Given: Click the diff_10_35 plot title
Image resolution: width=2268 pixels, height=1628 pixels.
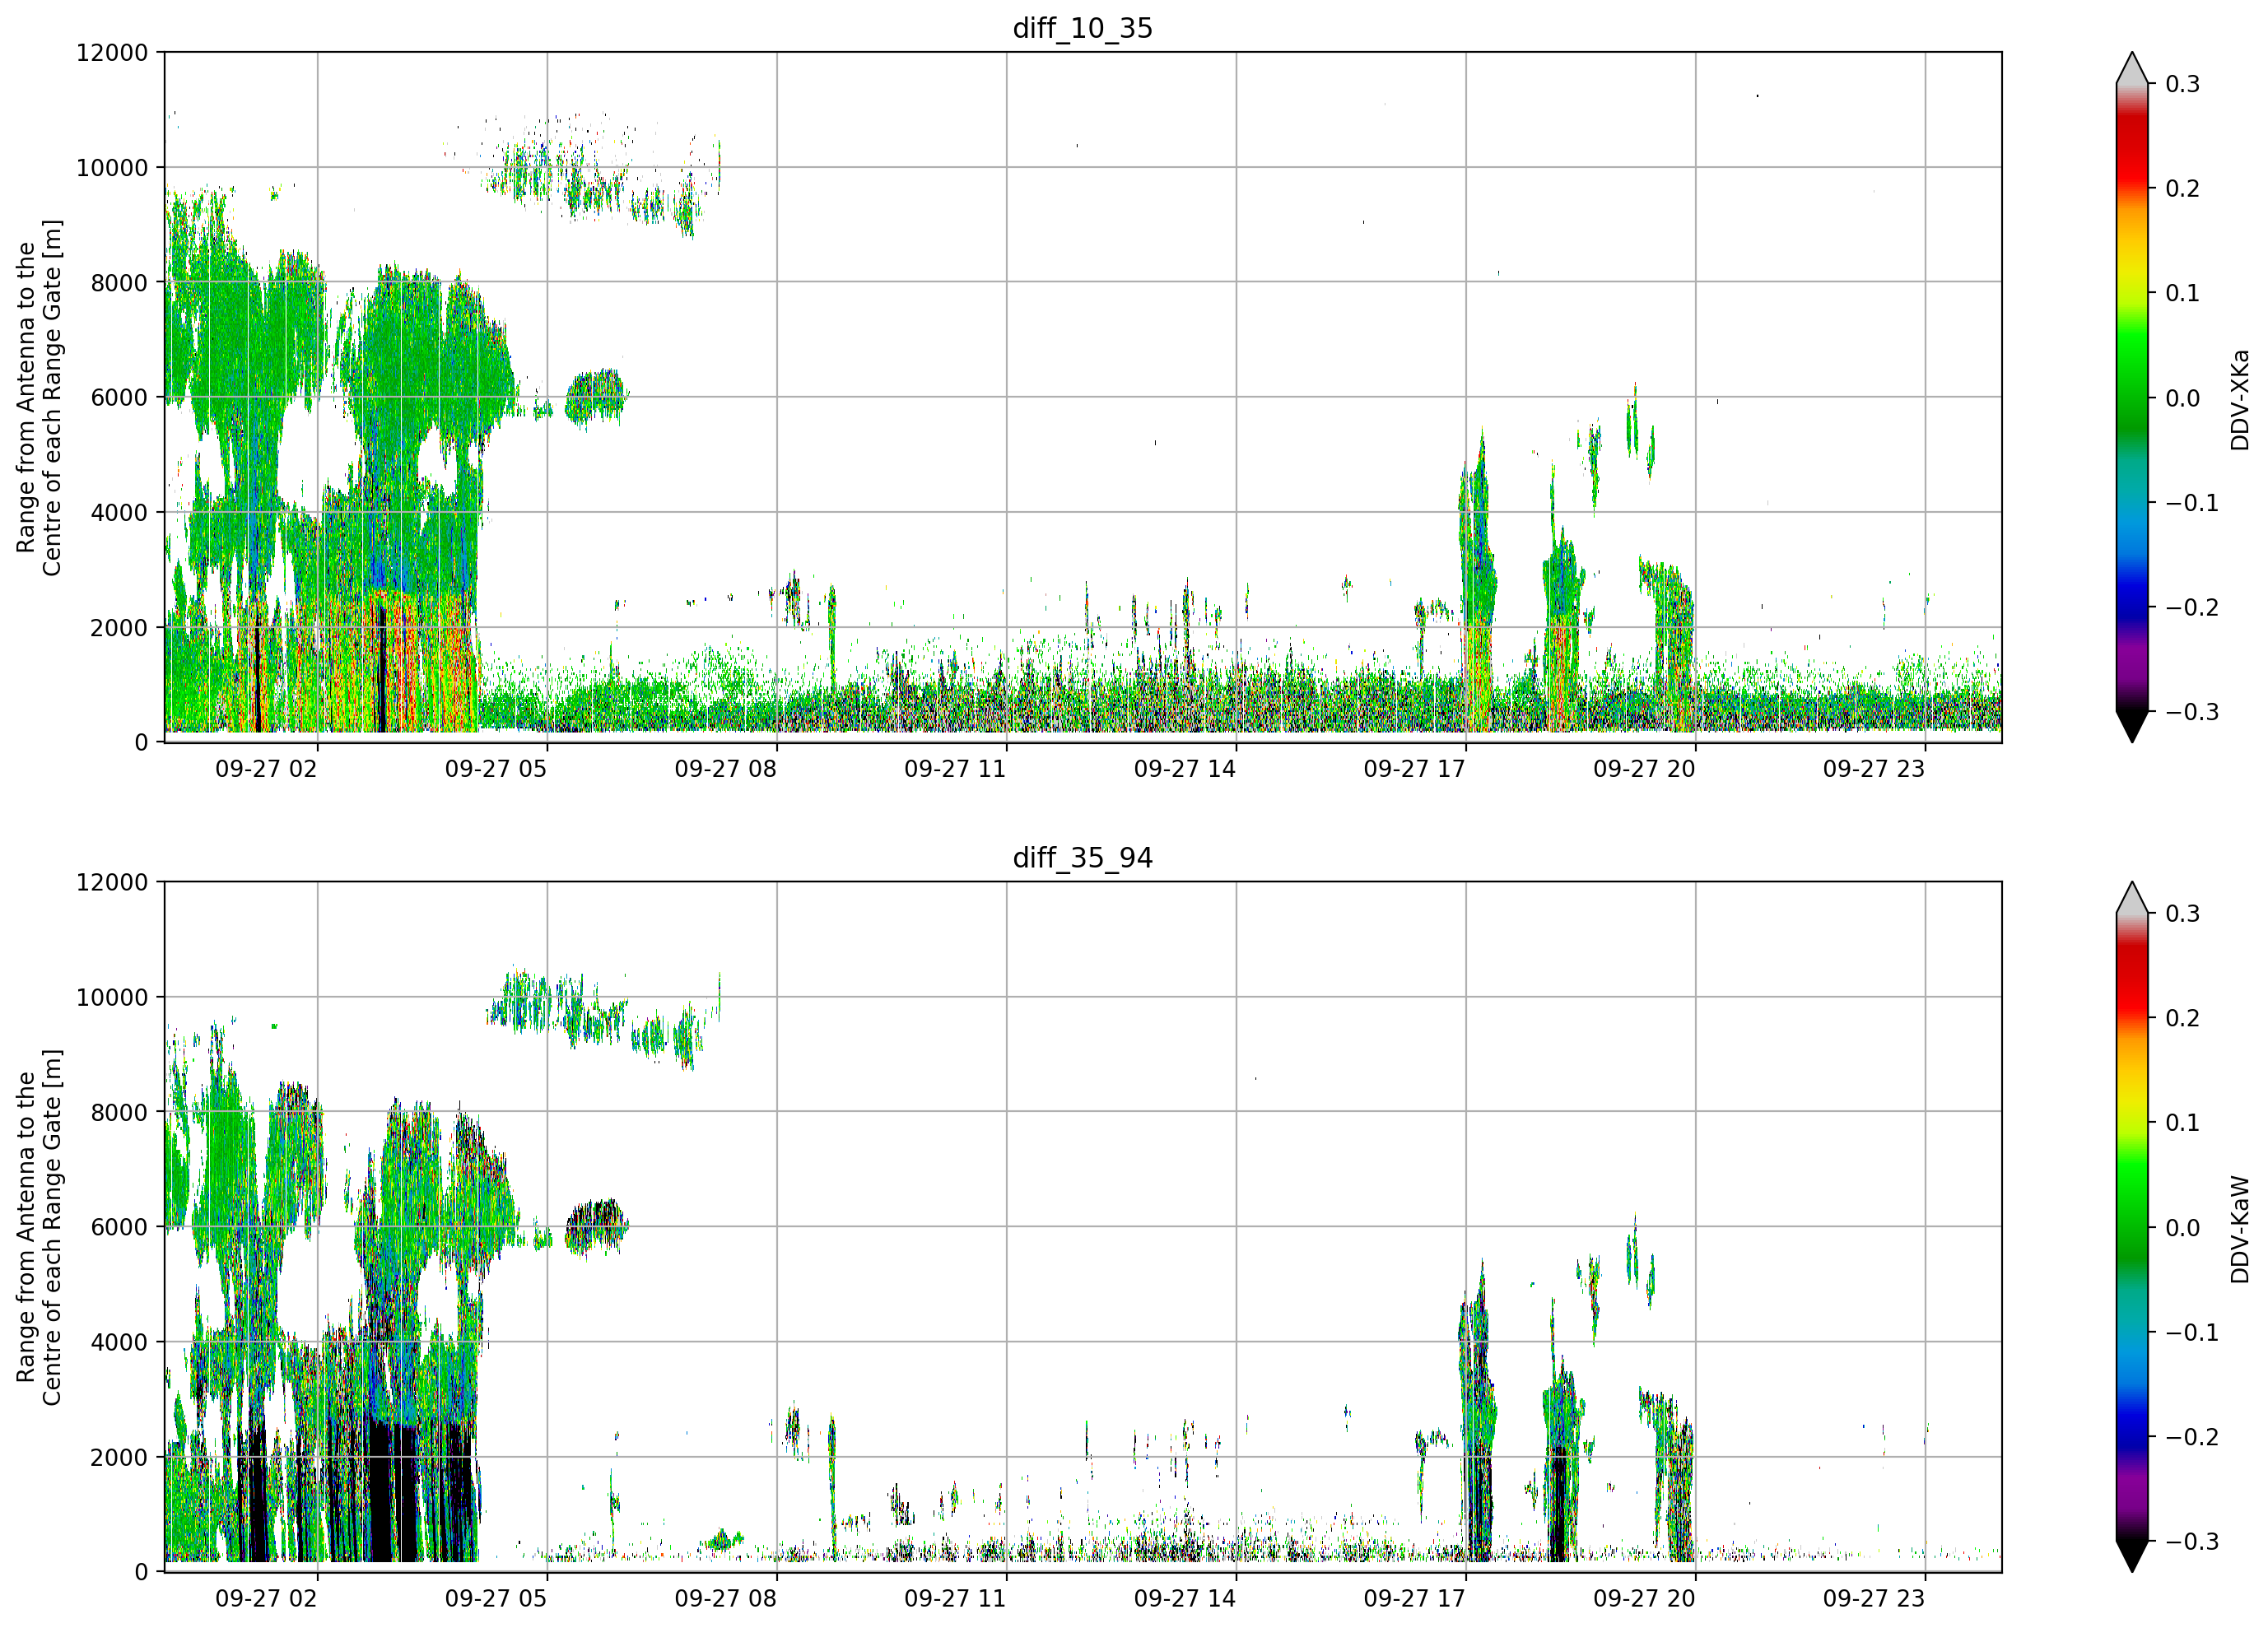Looking at the screenshot, I should coord(1083,28).
